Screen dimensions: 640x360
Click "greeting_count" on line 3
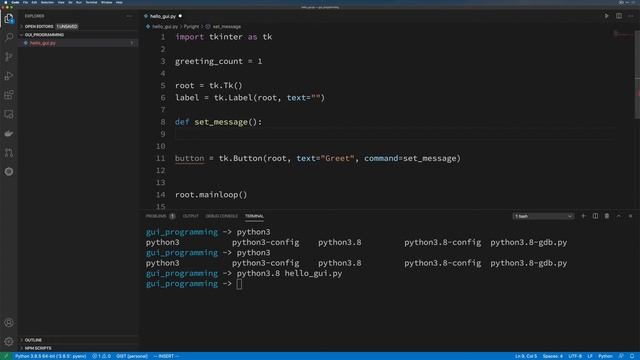click(209, 61)
